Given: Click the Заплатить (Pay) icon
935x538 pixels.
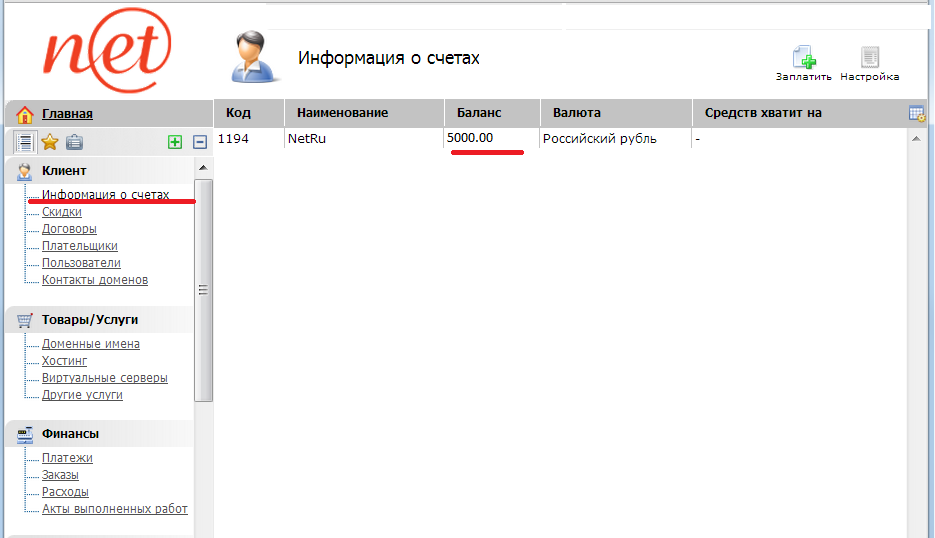Looking at the screenshot, I should [x=803, y=59].
